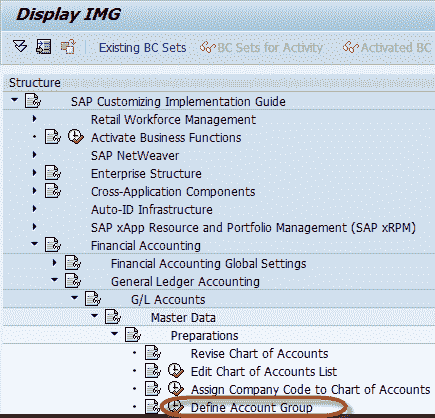Select Cross-Application Components entry
The height and width of the screenshot is (418, 435).
click(x=173, y=191)
